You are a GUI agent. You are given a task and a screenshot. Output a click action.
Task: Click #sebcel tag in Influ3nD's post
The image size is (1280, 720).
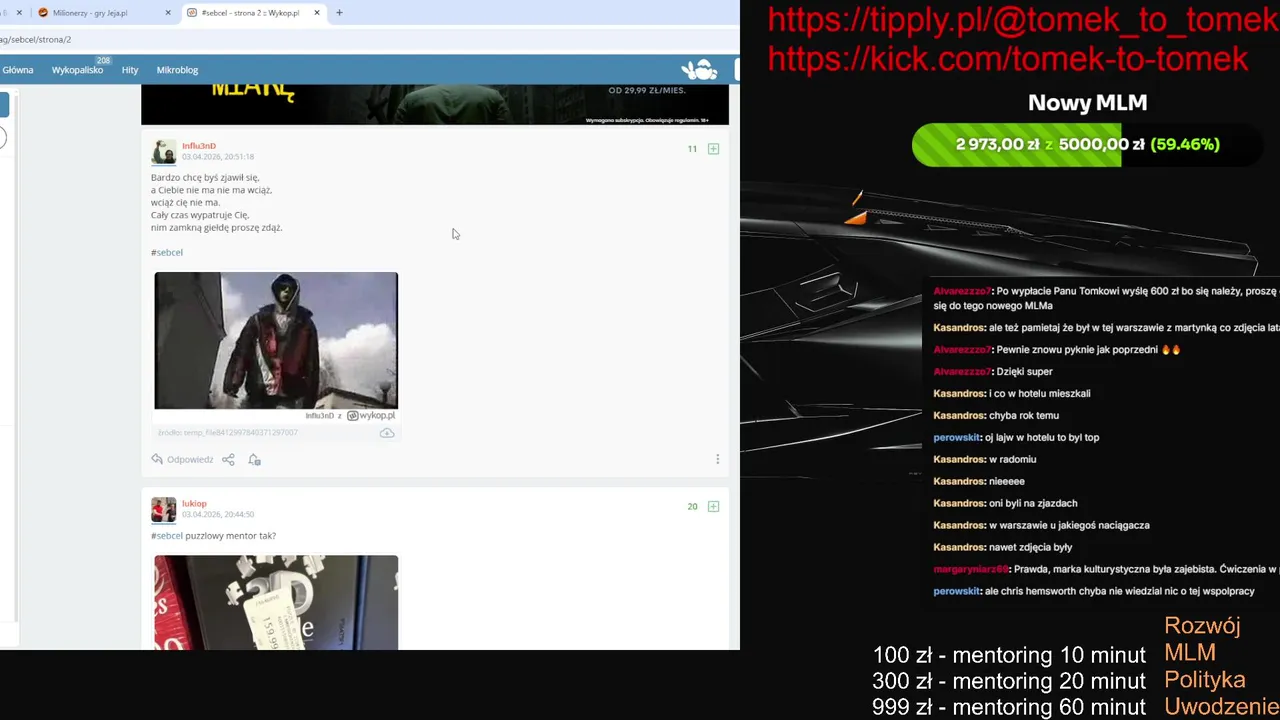[167, 253]
